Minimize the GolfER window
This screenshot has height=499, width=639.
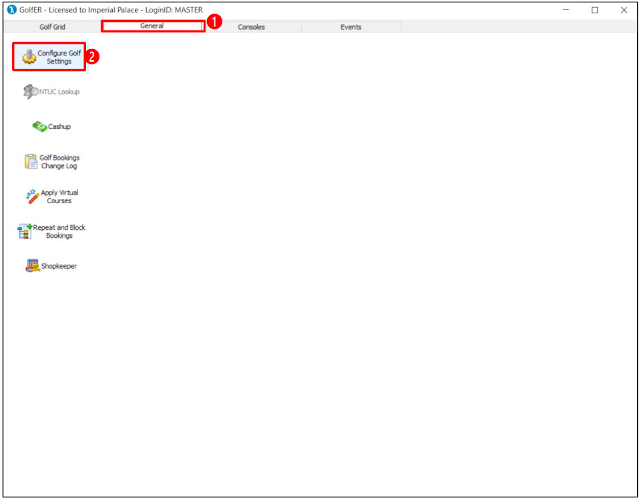click(x=566, y=10)
